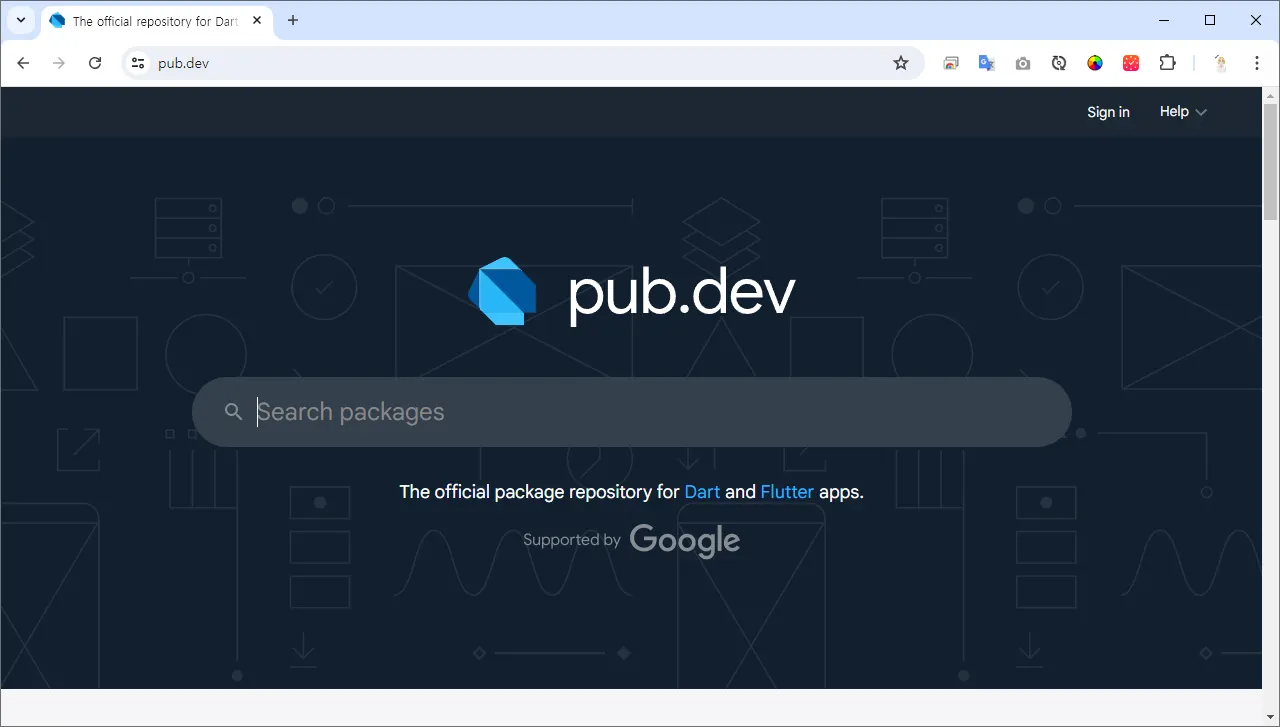Viewport: 1280px width, 727px height.
Task: Close the pub.dev browser tab
Action: 257,20
